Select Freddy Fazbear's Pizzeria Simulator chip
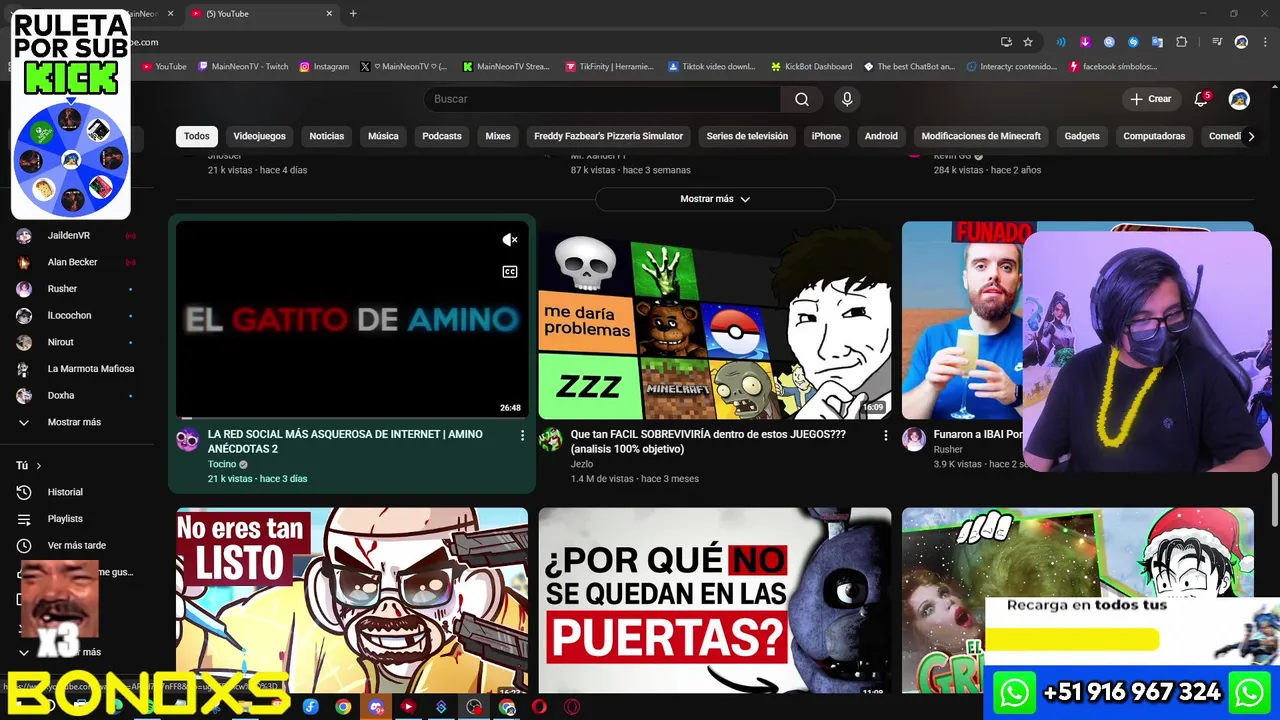Viewport: 1280px width, 720px height. pyautogui.click(x=609, y=136)
